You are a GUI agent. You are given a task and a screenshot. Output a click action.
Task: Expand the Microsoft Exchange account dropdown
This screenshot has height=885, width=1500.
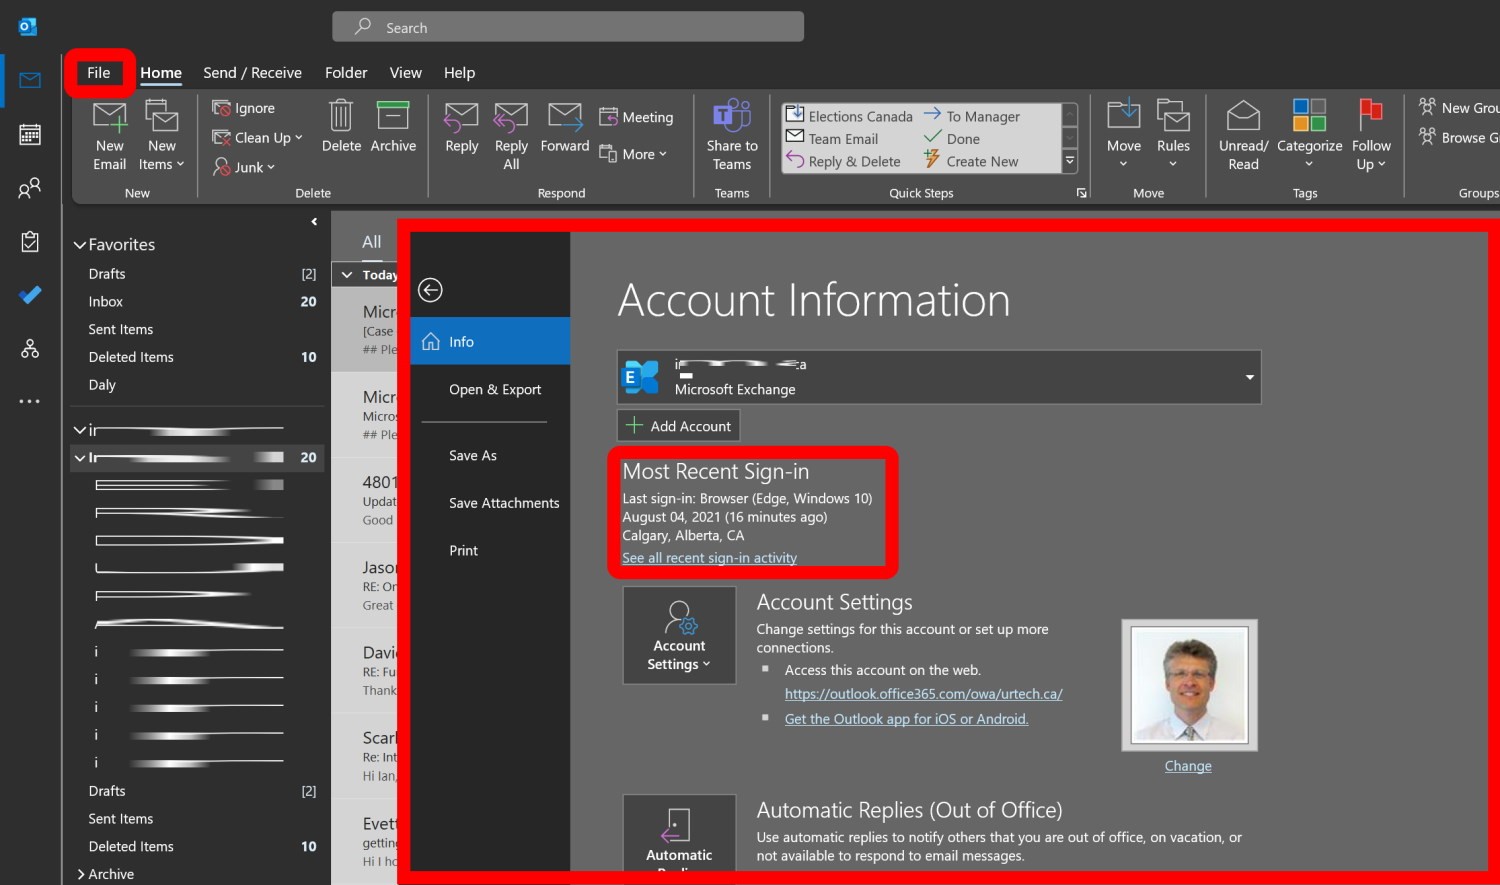pyautogui.click(x=1249, y=377)
